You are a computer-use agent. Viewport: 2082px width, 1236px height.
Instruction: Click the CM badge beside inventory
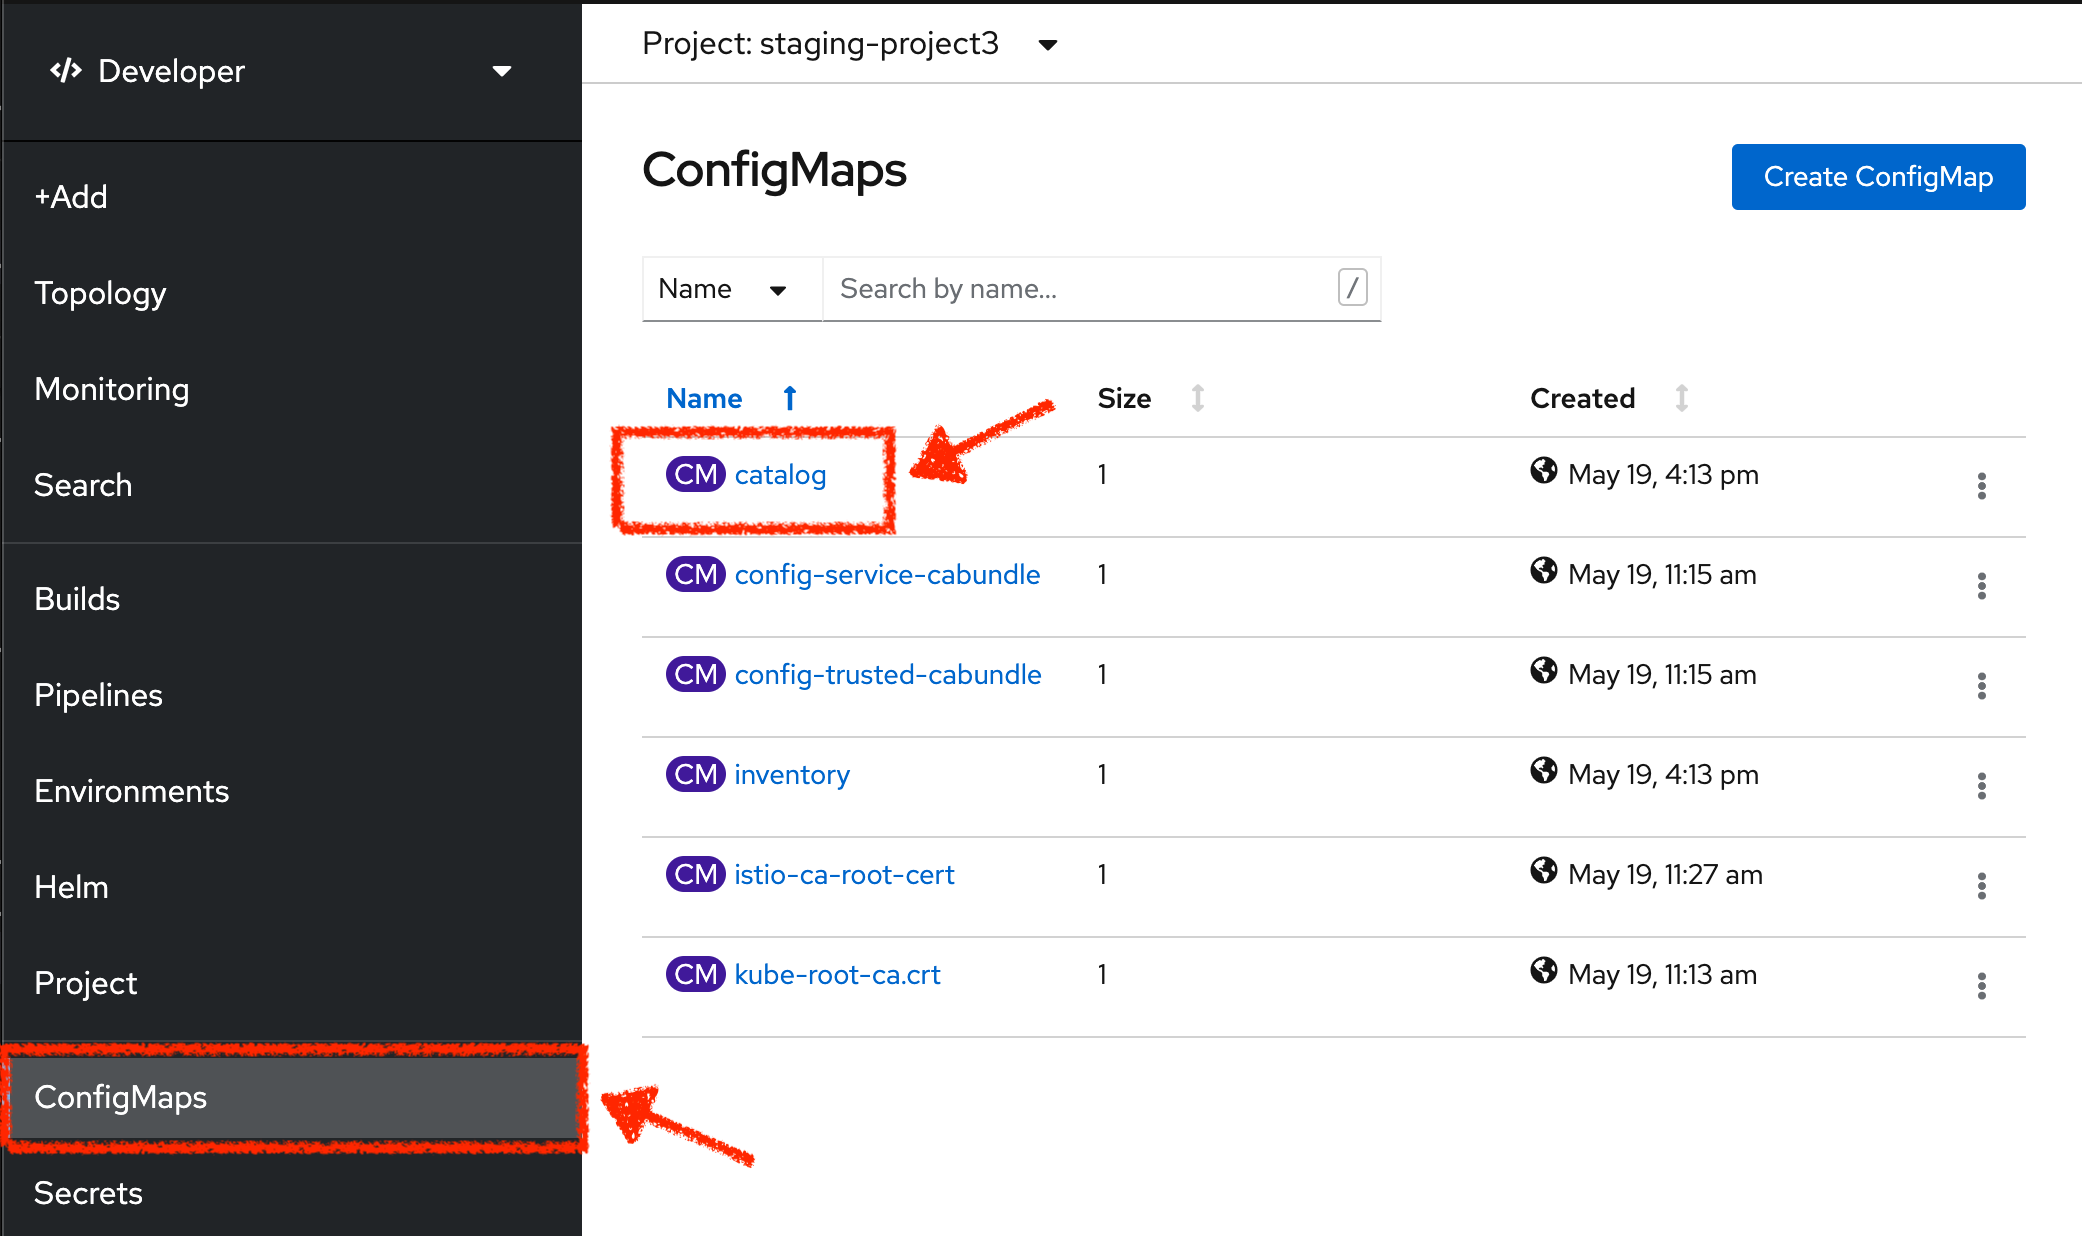(x=696, y=774)
